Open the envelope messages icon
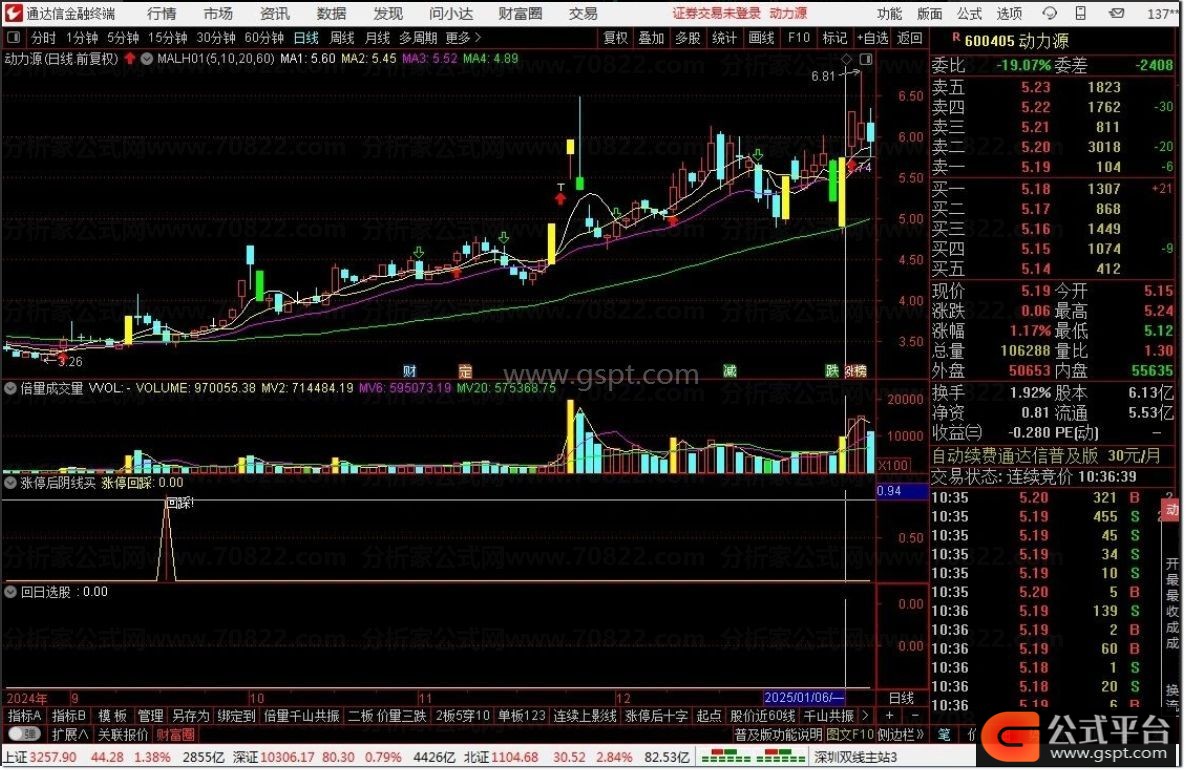 (x=1116, y=13)
